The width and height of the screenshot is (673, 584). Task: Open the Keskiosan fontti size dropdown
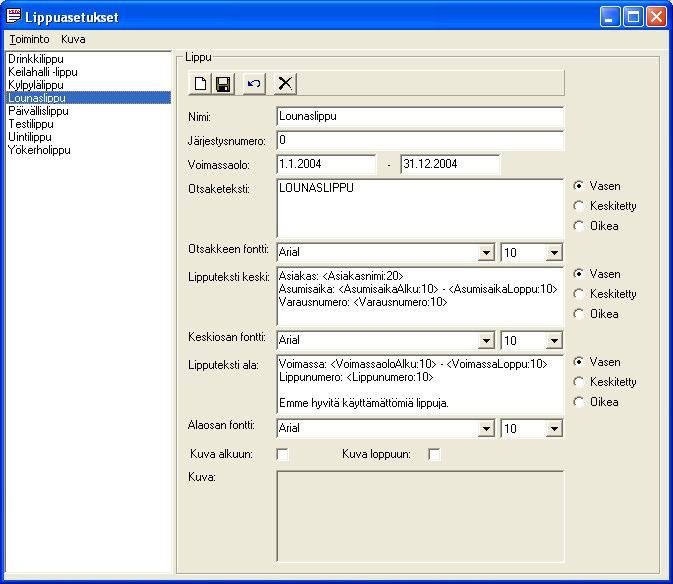pos(554,341)
